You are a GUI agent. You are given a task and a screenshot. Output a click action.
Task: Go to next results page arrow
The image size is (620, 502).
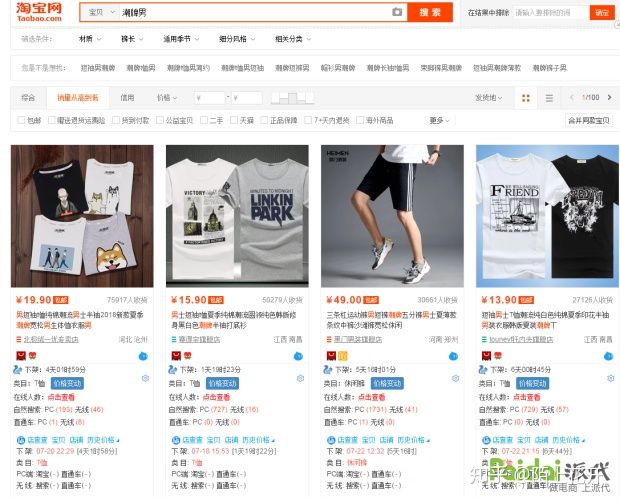(609, 97)
